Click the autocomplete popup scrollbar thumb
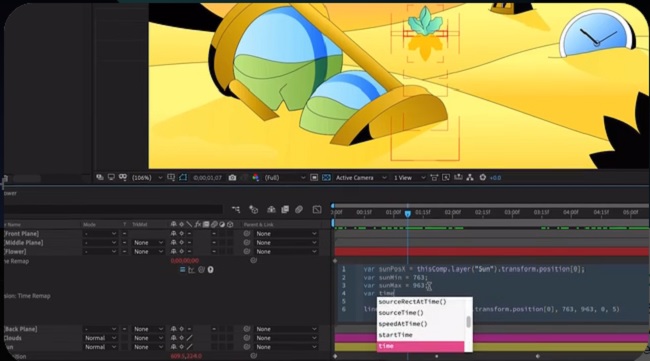This screenshot has height=361, width=650. pos(468,322)
